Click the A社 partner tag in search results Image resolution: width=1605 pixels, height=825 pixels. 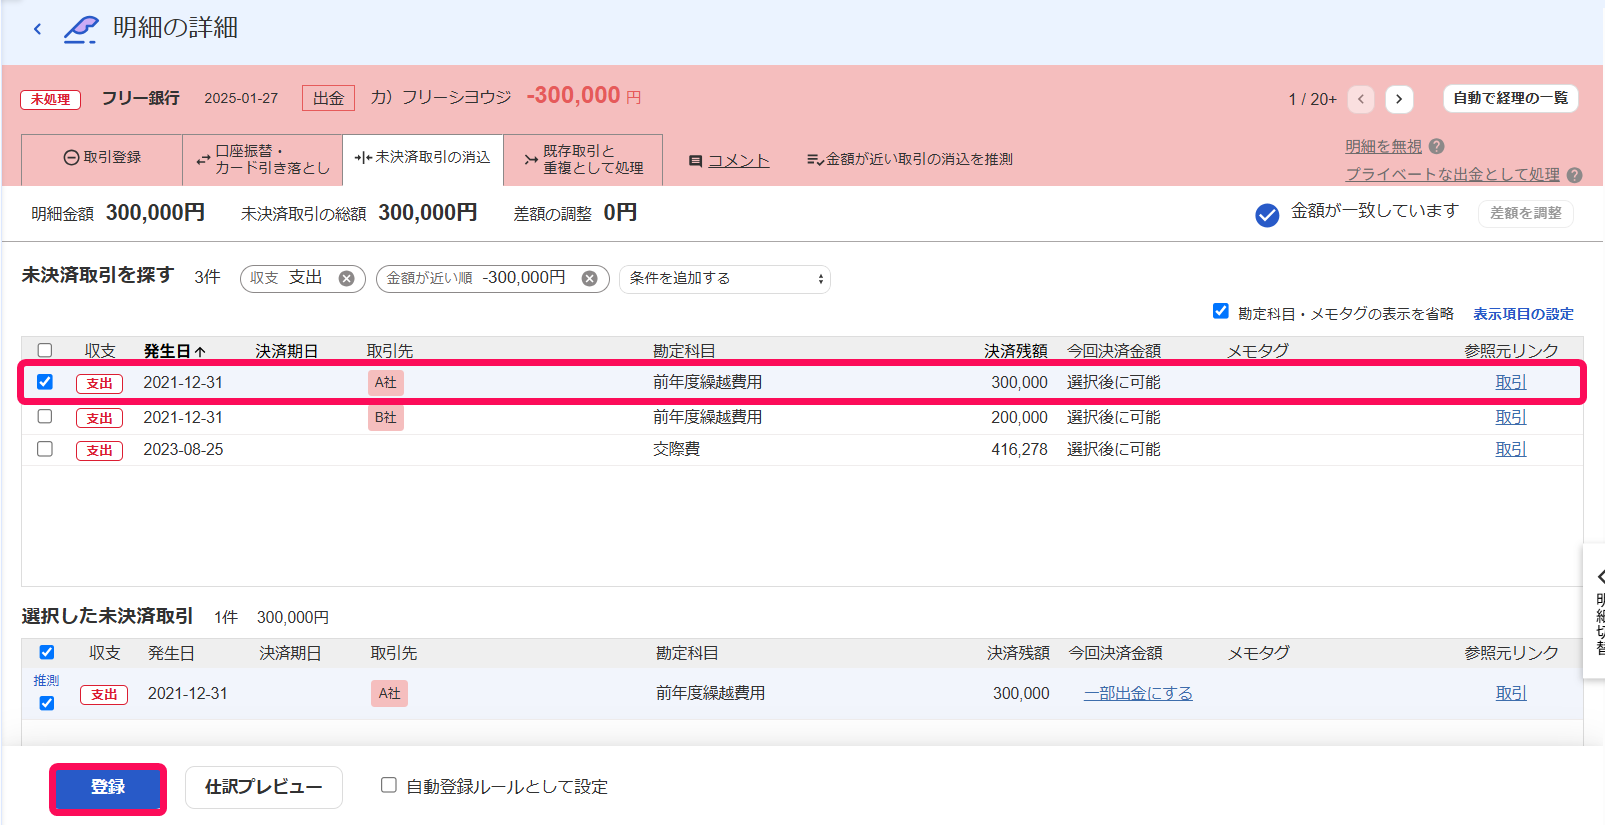click(386, 382)
